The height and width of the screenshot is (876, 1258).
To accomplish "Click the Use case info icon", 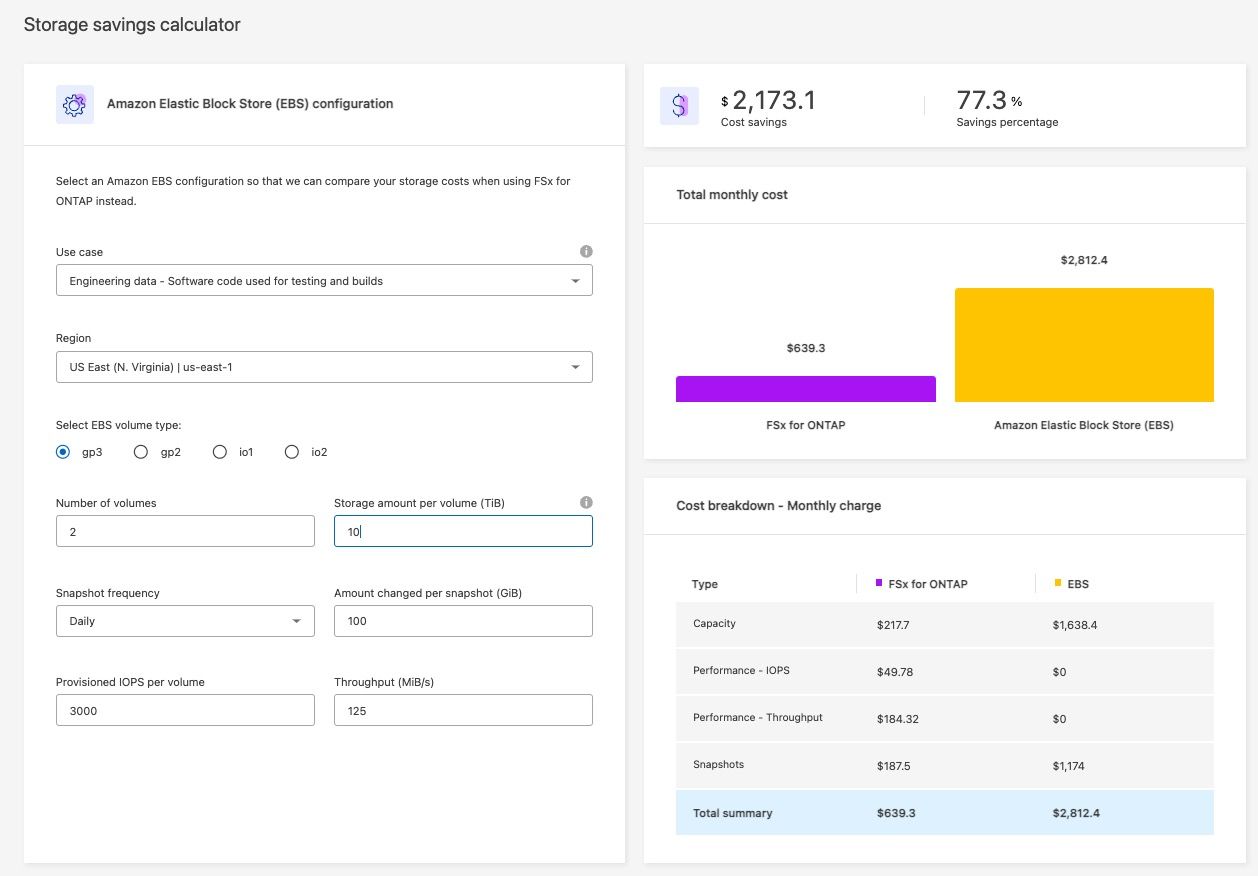I will [586, 252].
